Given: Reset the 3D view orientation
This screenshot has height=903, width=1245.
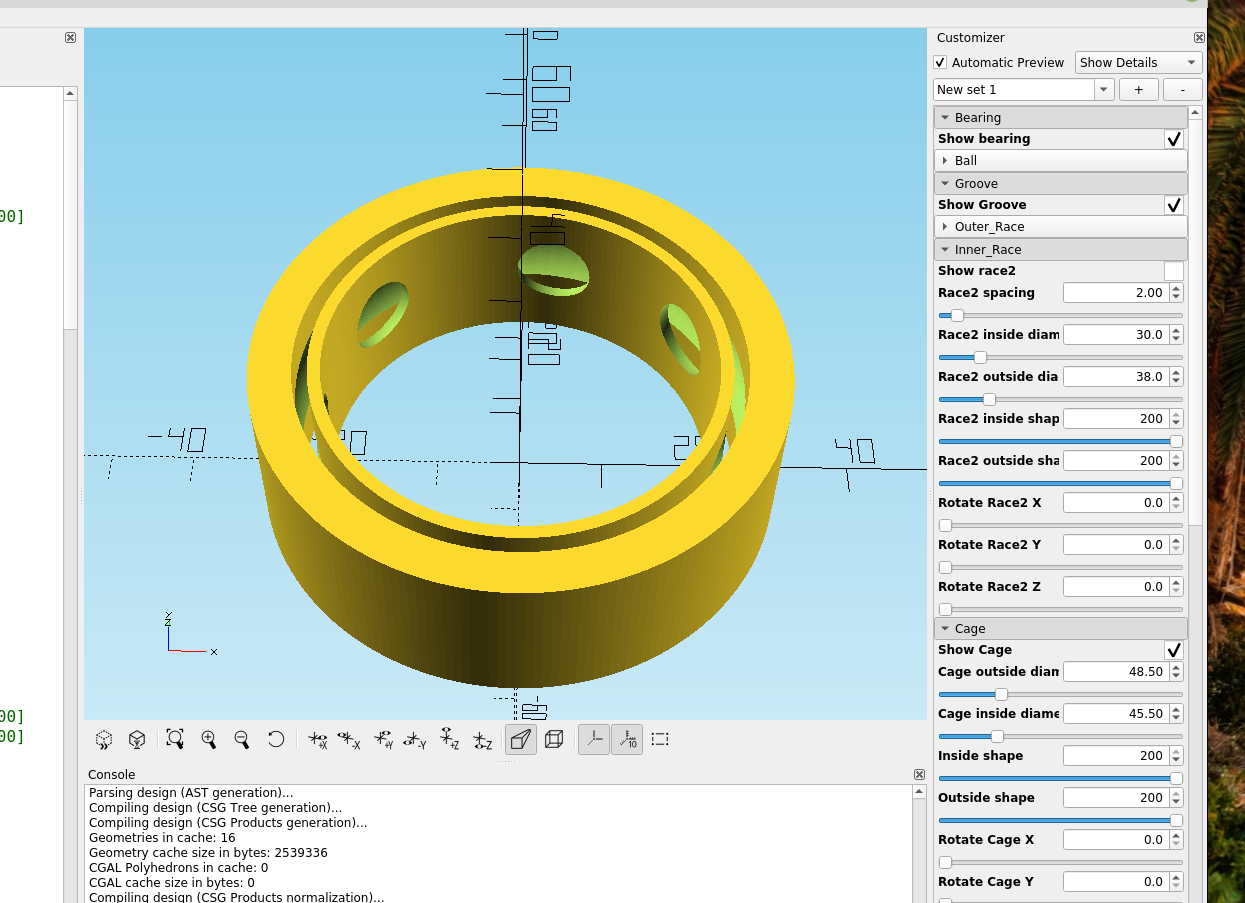Looking at the screenshot, I should pyautogui.click(x=276, y=739).
